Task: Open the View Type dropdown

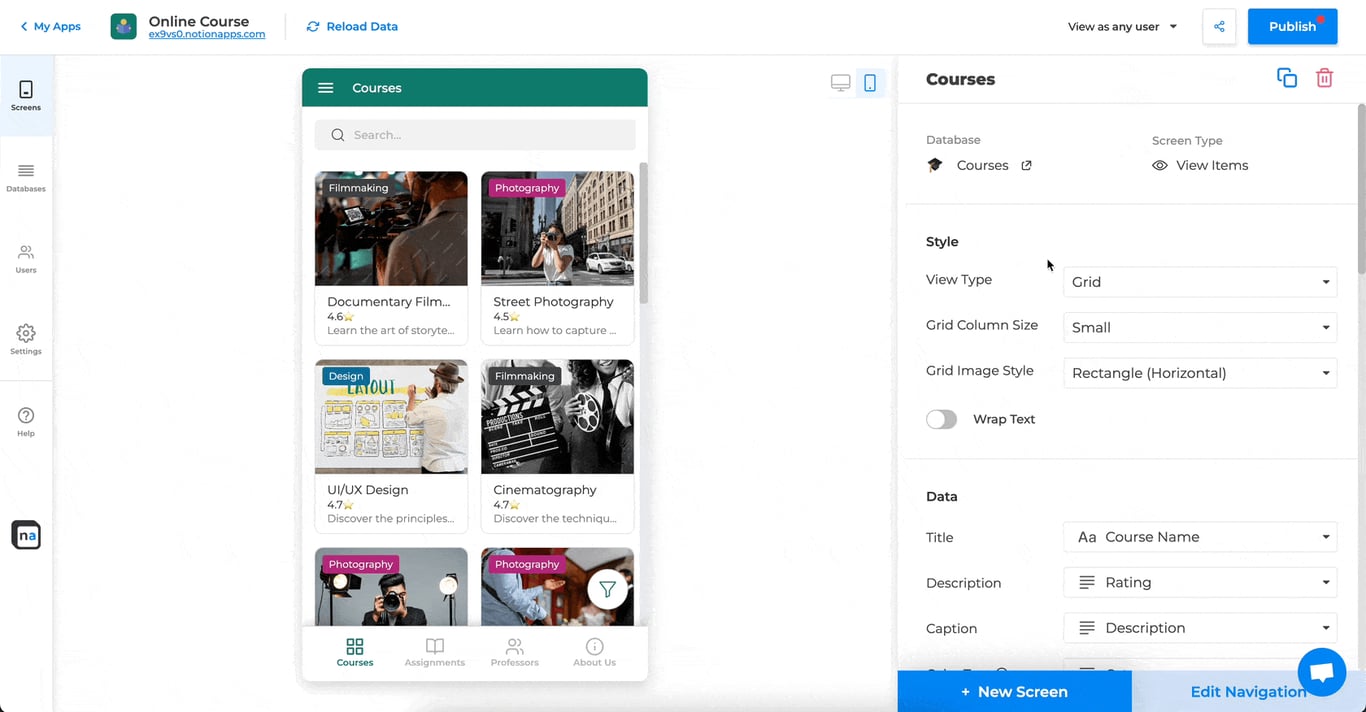Action: pyautogui.click(x=1200, y=282)
